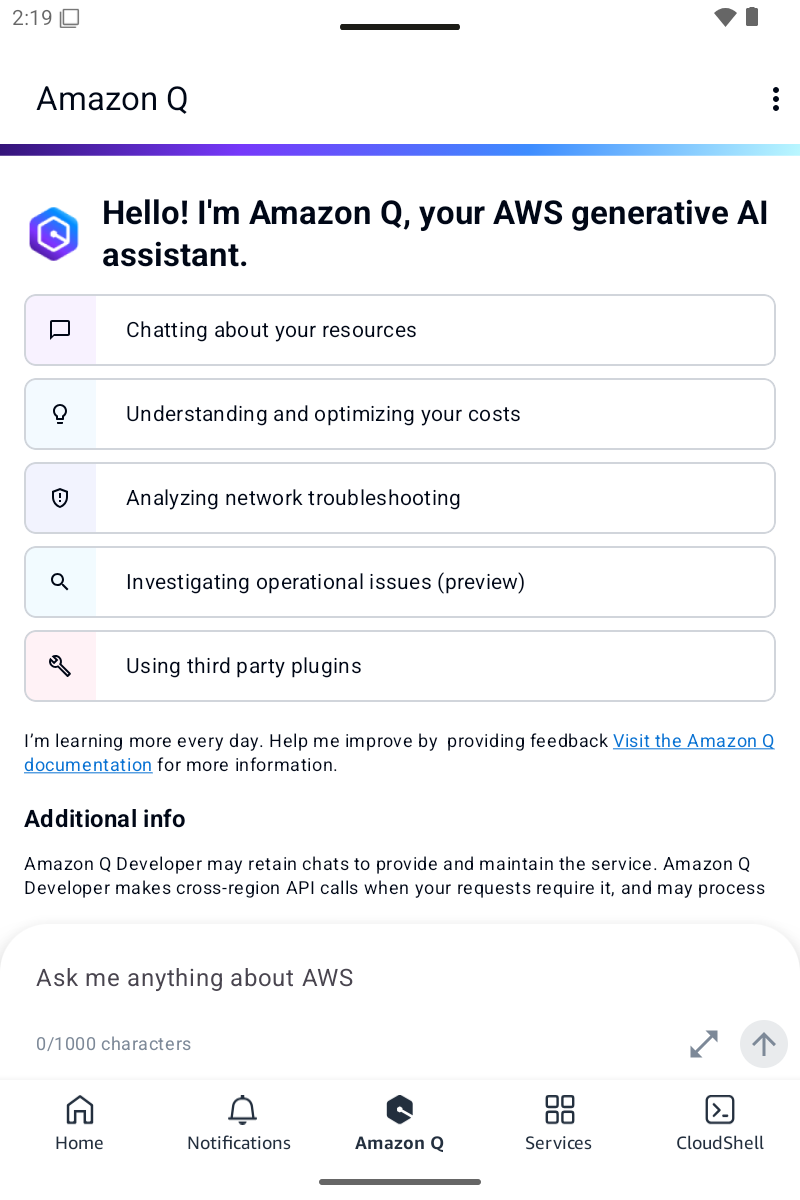
Task: Select Understanding and optimizing your costs
Action: point(400,414)
